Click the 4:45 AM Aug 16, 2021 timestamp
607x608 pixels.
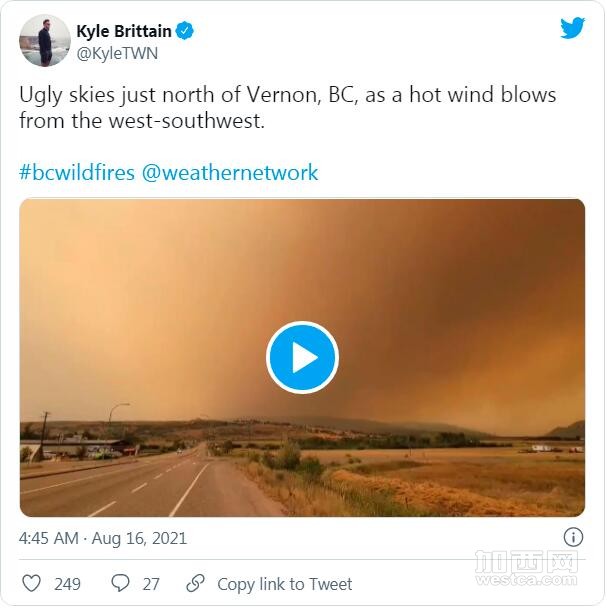[x=103, y=538]
